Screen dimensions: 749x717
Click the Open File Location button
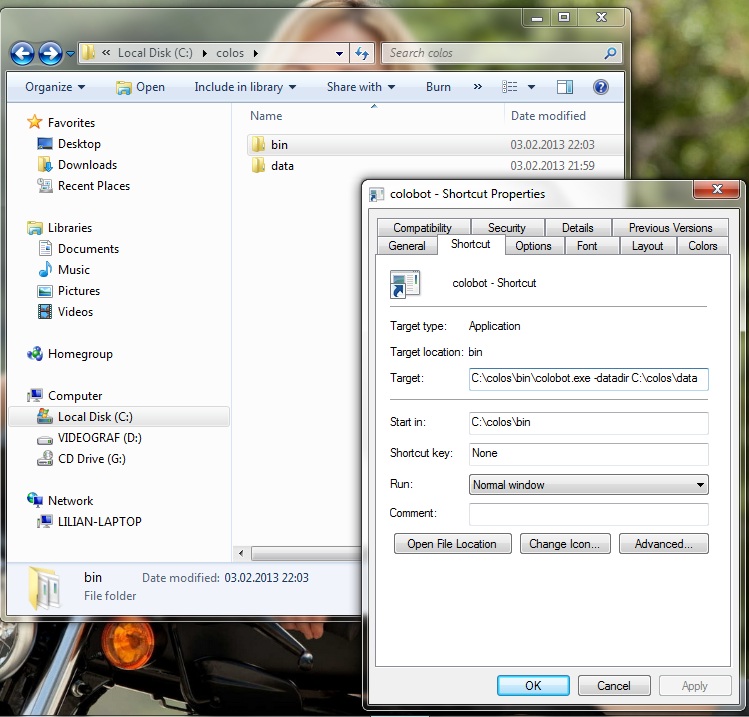coord(452,544)
